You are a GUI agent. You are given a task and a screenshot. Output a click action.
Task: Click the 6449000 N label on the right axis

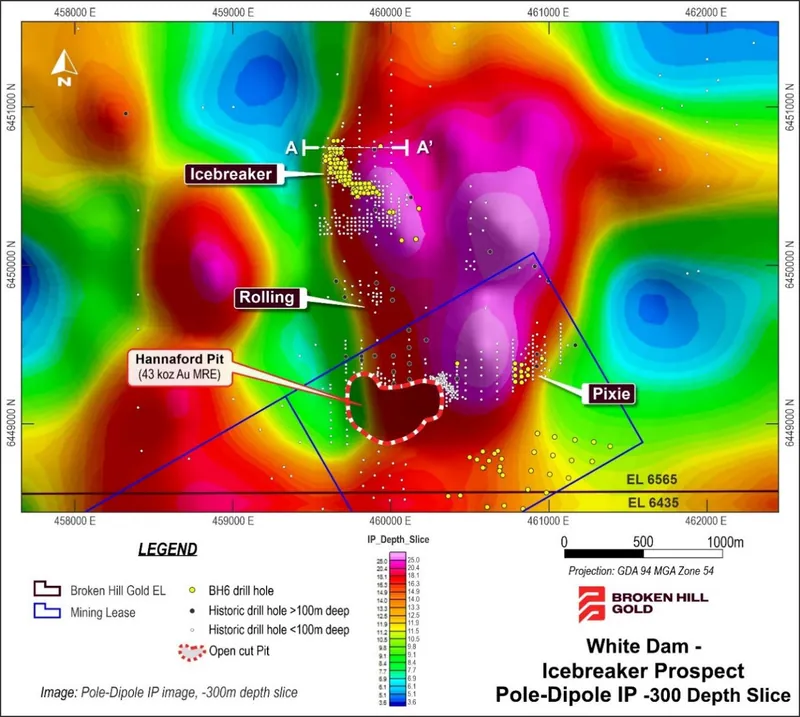(x=789, y=424)
